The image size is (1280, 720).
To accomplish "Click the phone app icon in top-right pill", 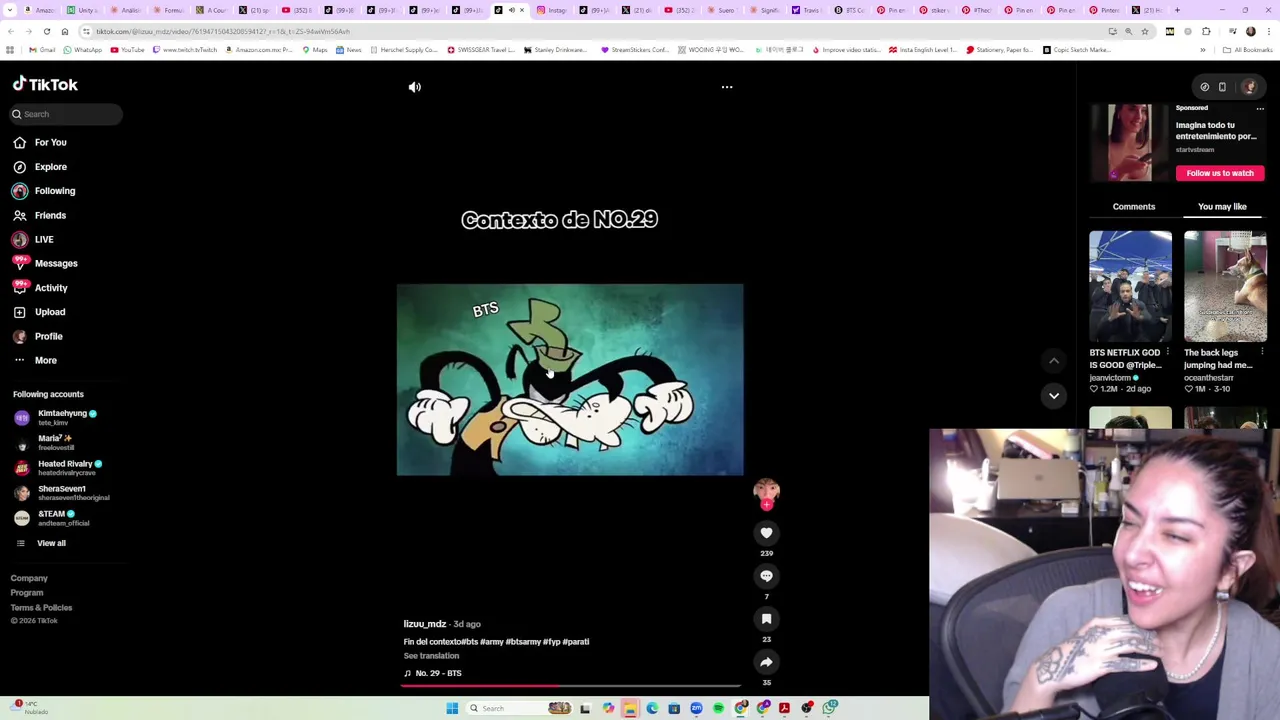I will [x=1222, y=87].
